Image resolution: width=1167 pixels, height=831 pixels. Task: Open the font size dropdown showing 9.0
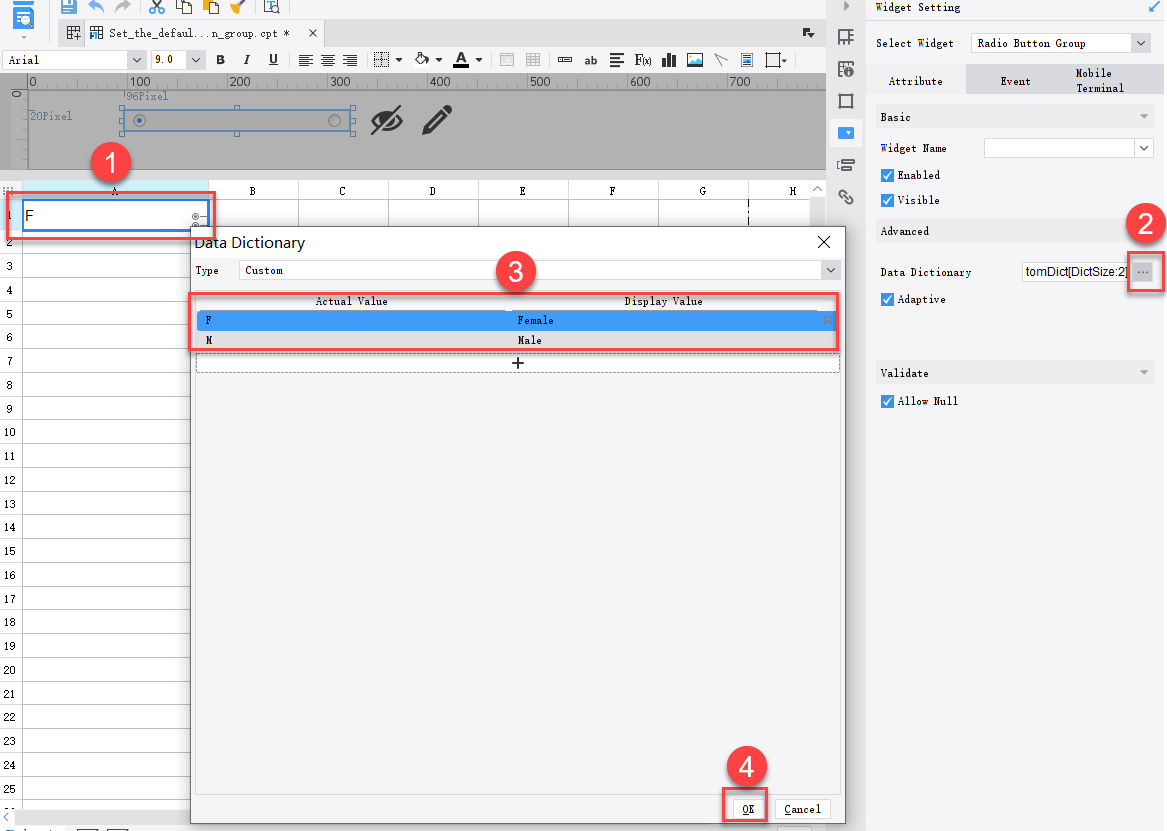point(193,60)
